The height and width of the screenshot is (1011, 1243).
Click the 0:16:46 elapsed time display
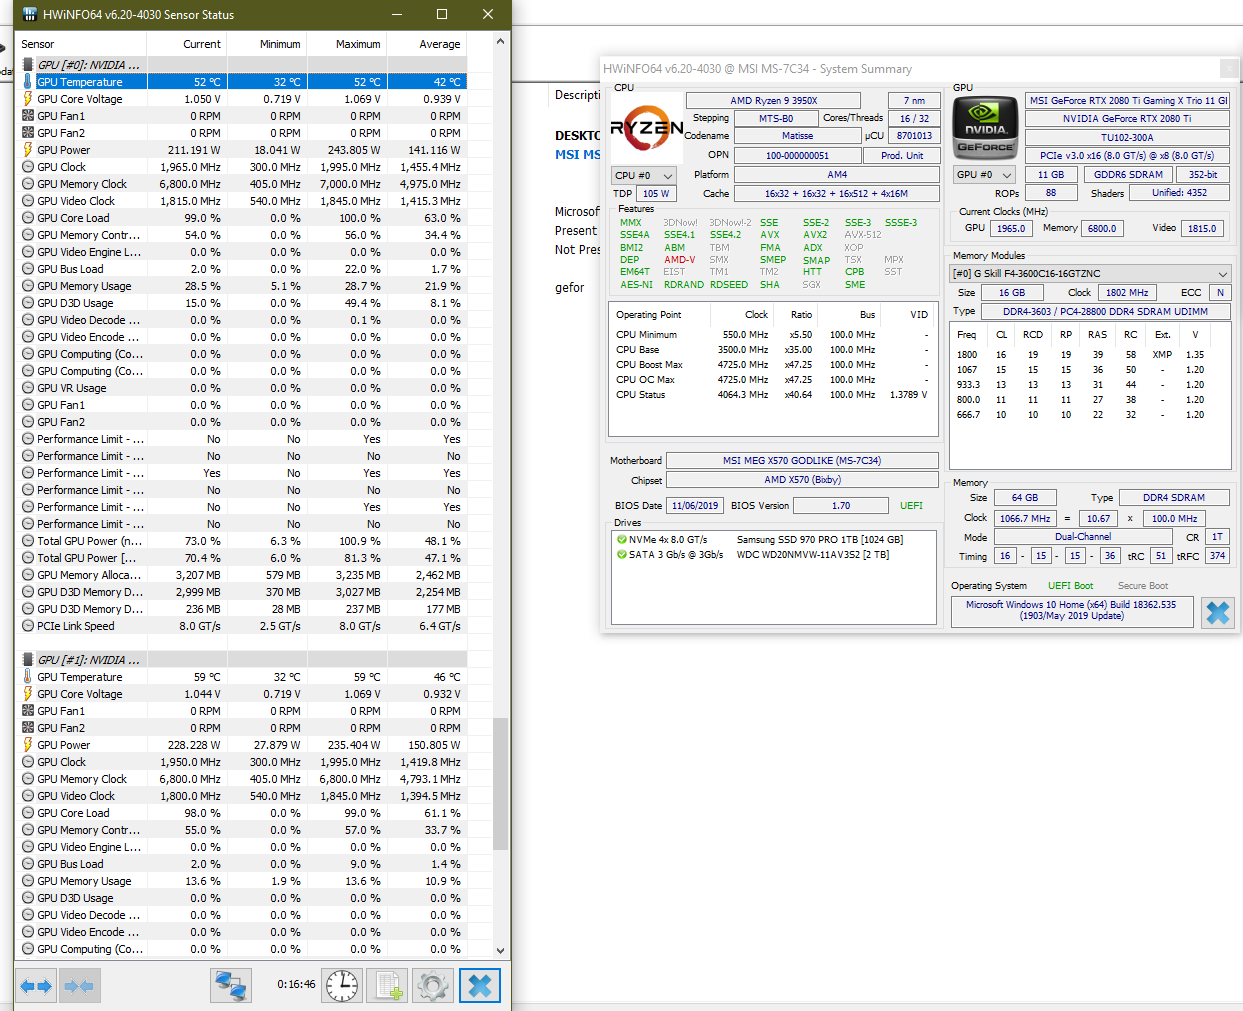pyautogui.click(x=296, y=985)
